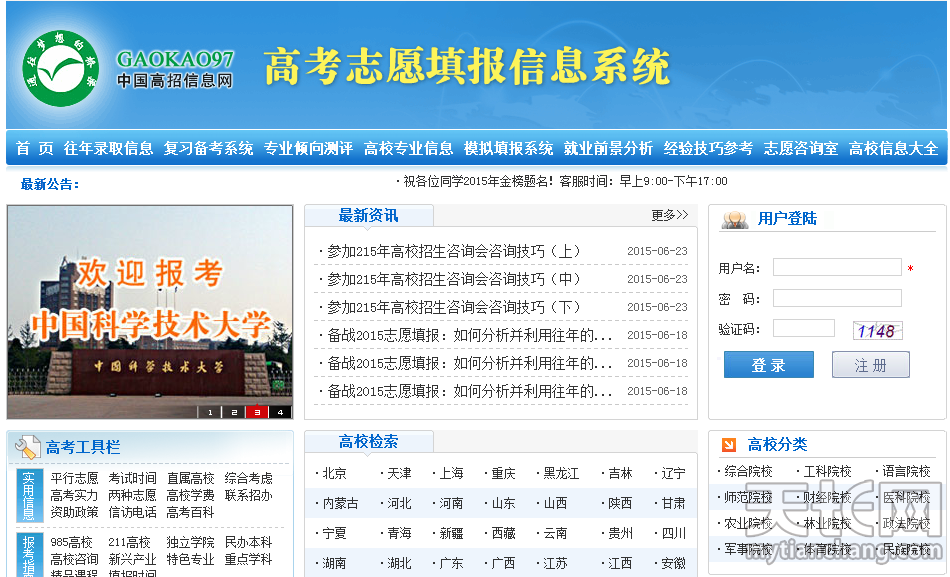Select 北京 in 高校检索
The image size is (950, 577).
(334, 473)
